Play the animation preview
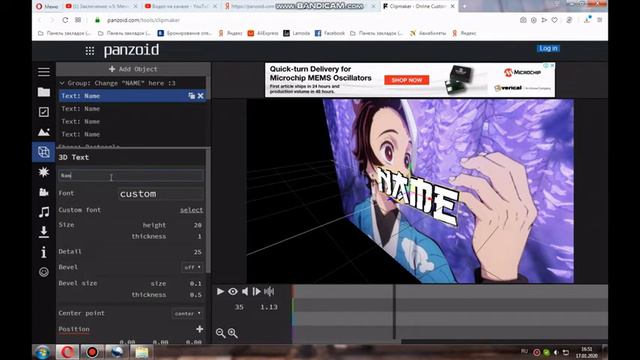The width and height of the screenshot is (640, 360). click(220, 291)
